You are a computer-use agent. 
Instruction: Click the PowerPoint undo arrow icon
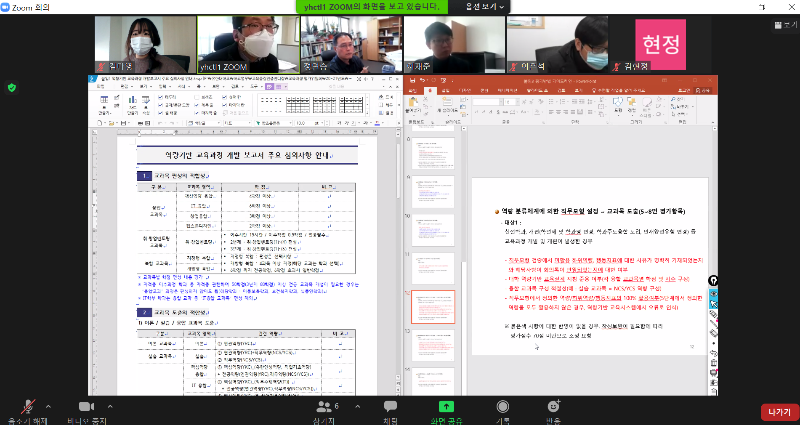[x=422, y=80]
